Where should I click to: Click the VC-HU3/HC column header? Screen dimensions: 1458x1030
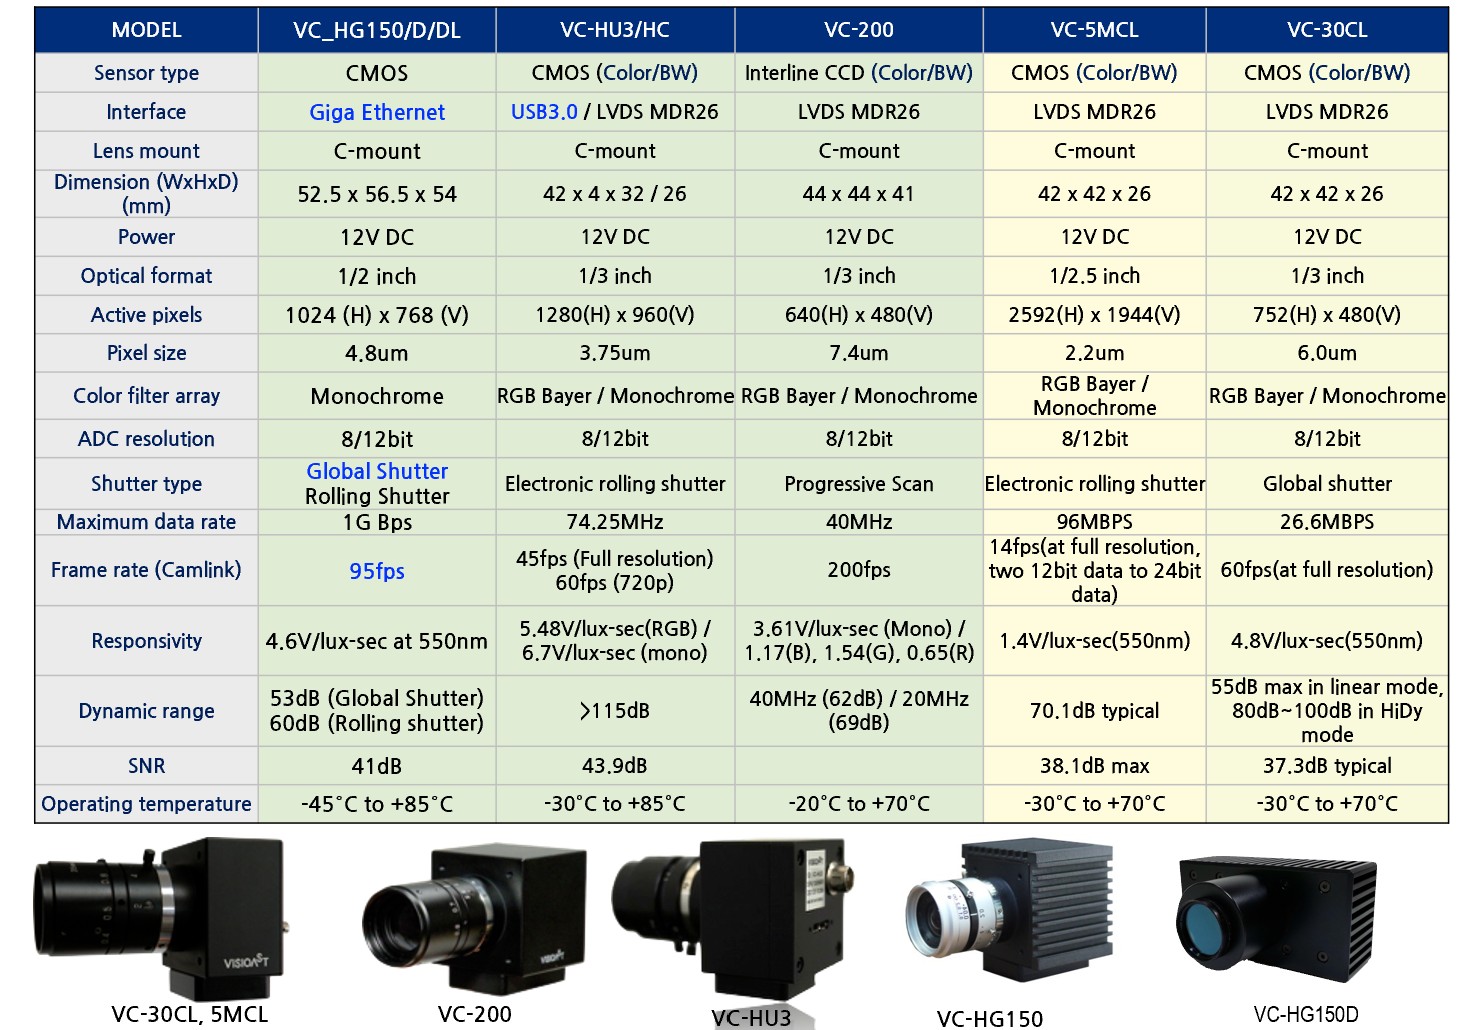[615, 30]
